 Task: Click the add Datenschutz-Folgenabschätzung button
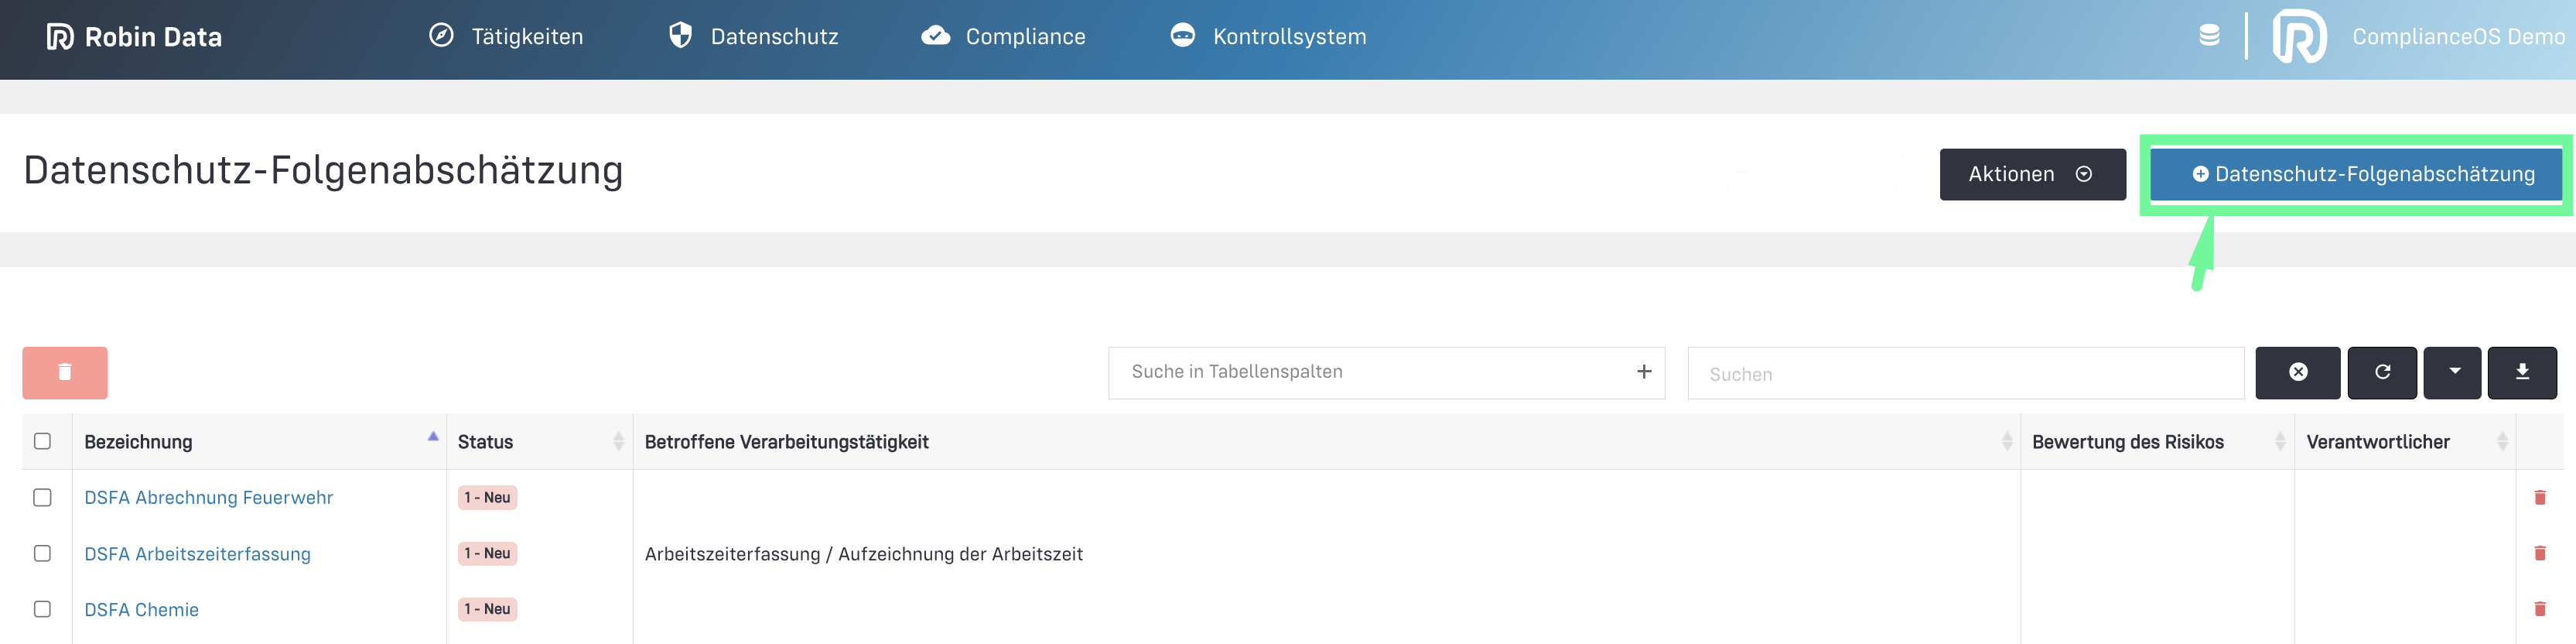(x=2355, y=174)
